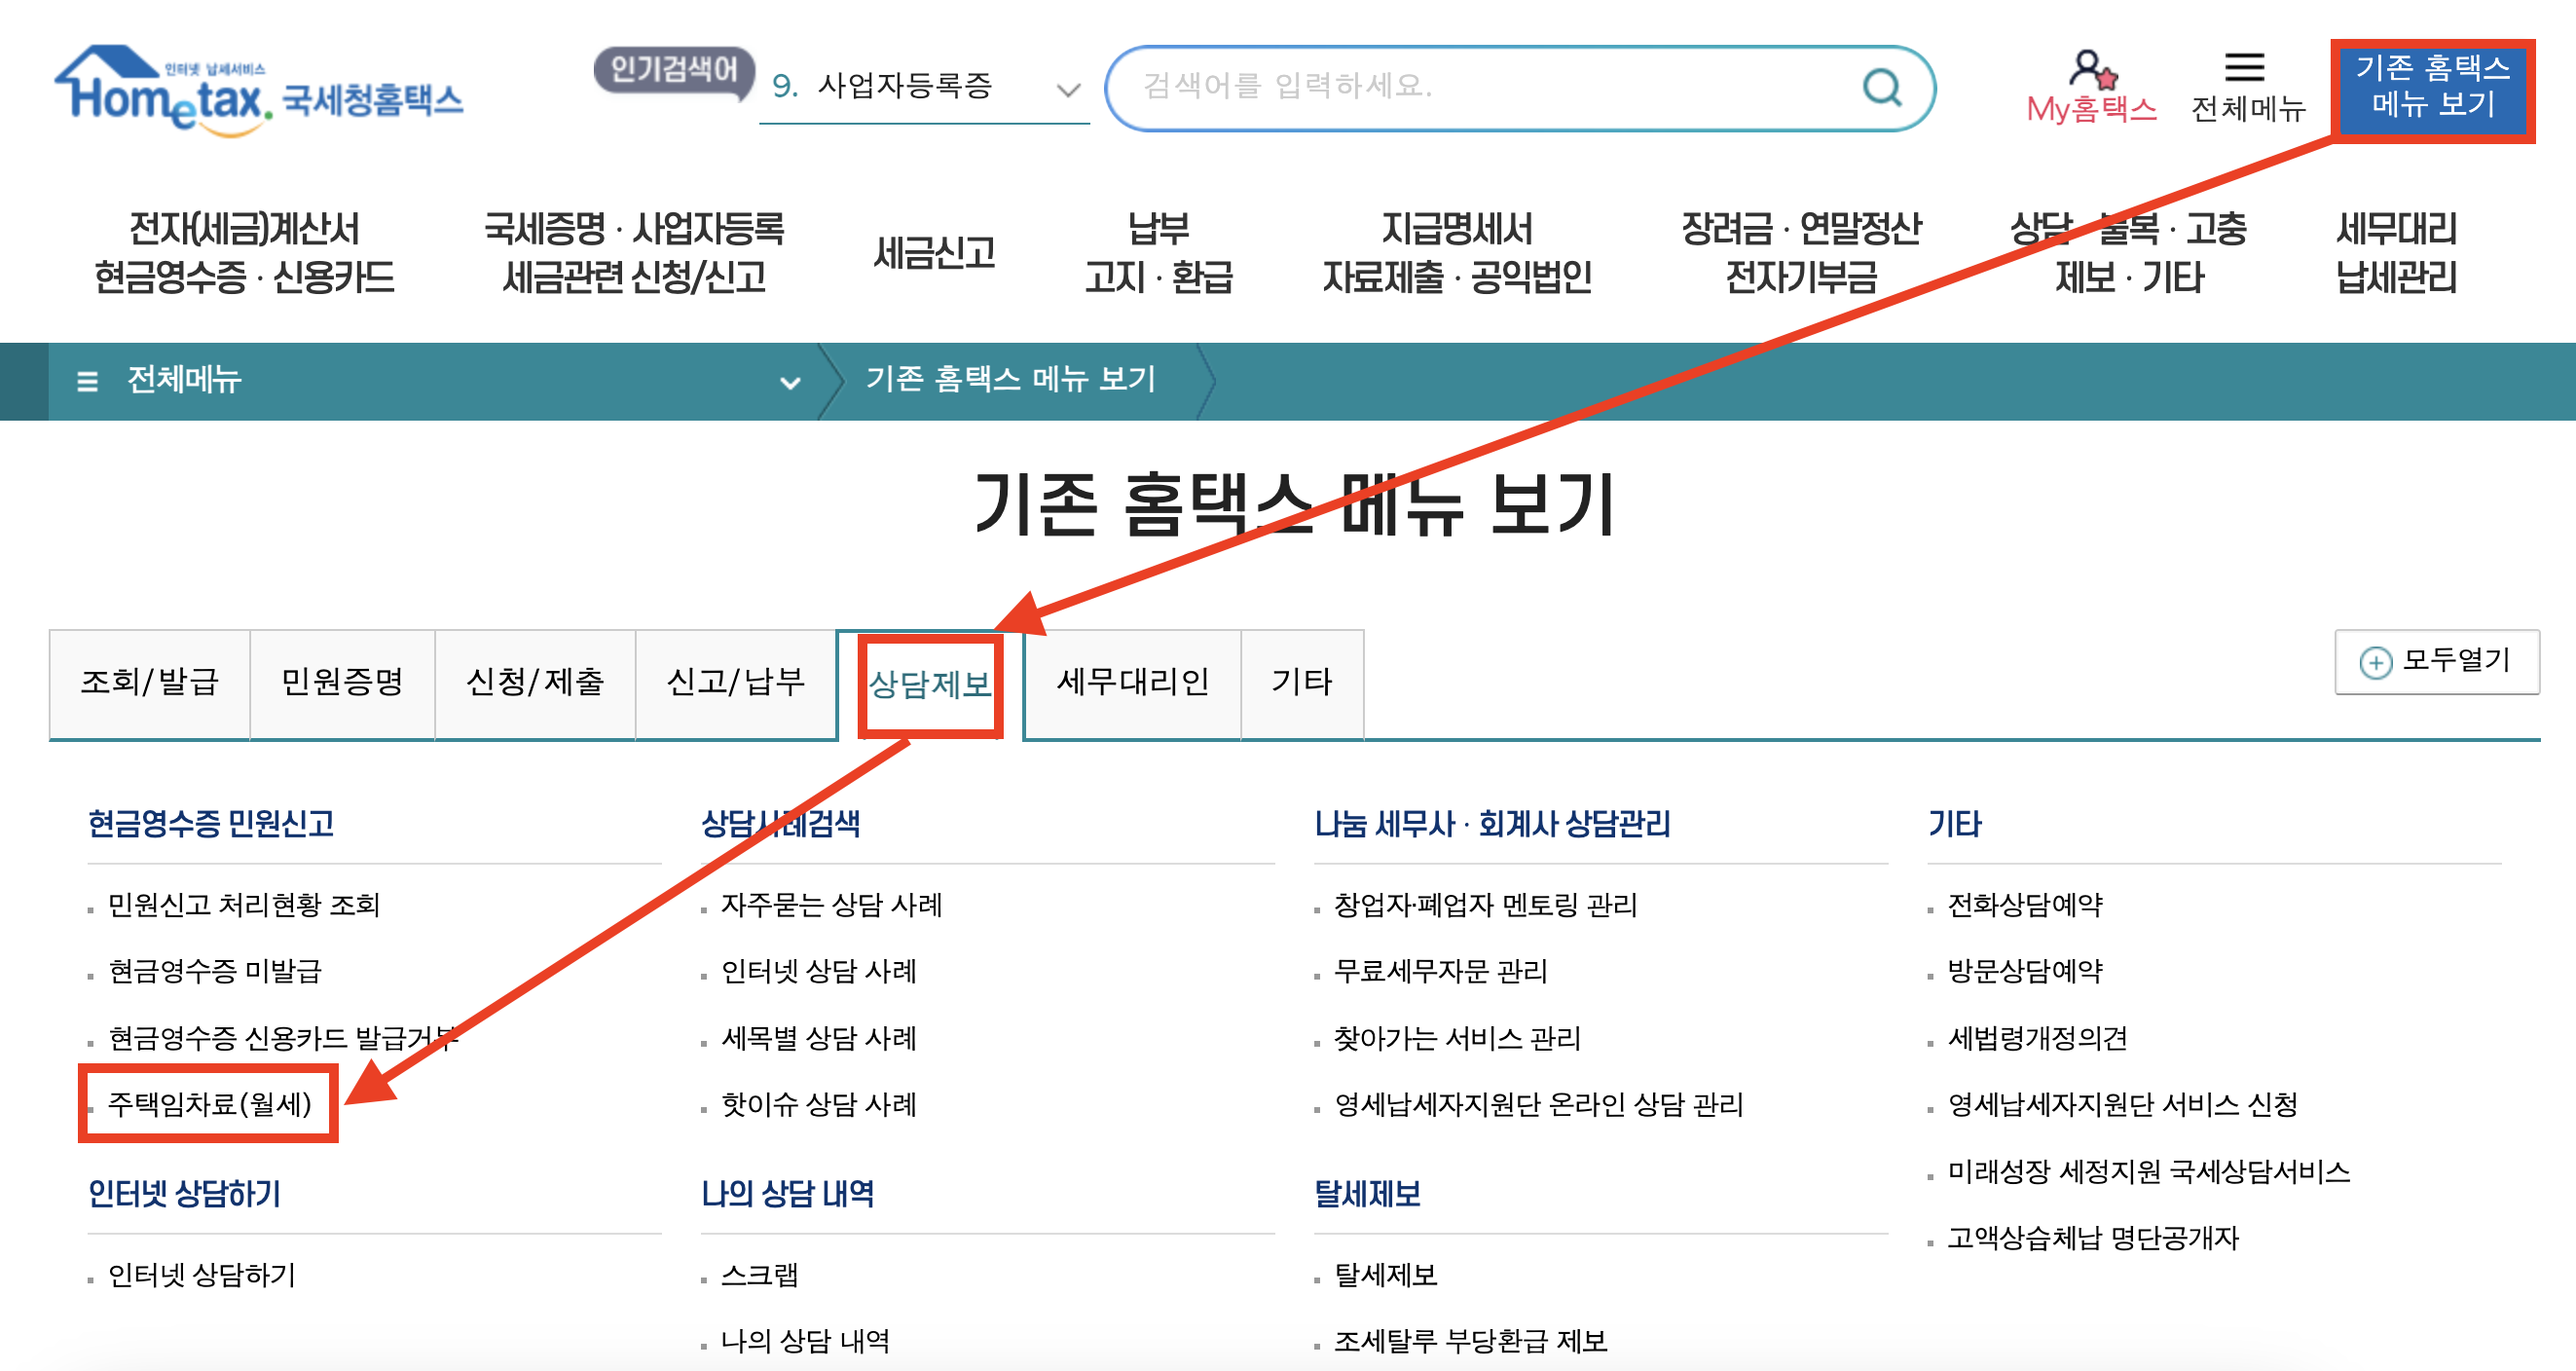Switch to 신청/제출 tab
2576x1371 pixels.
[x=535, y=682]
